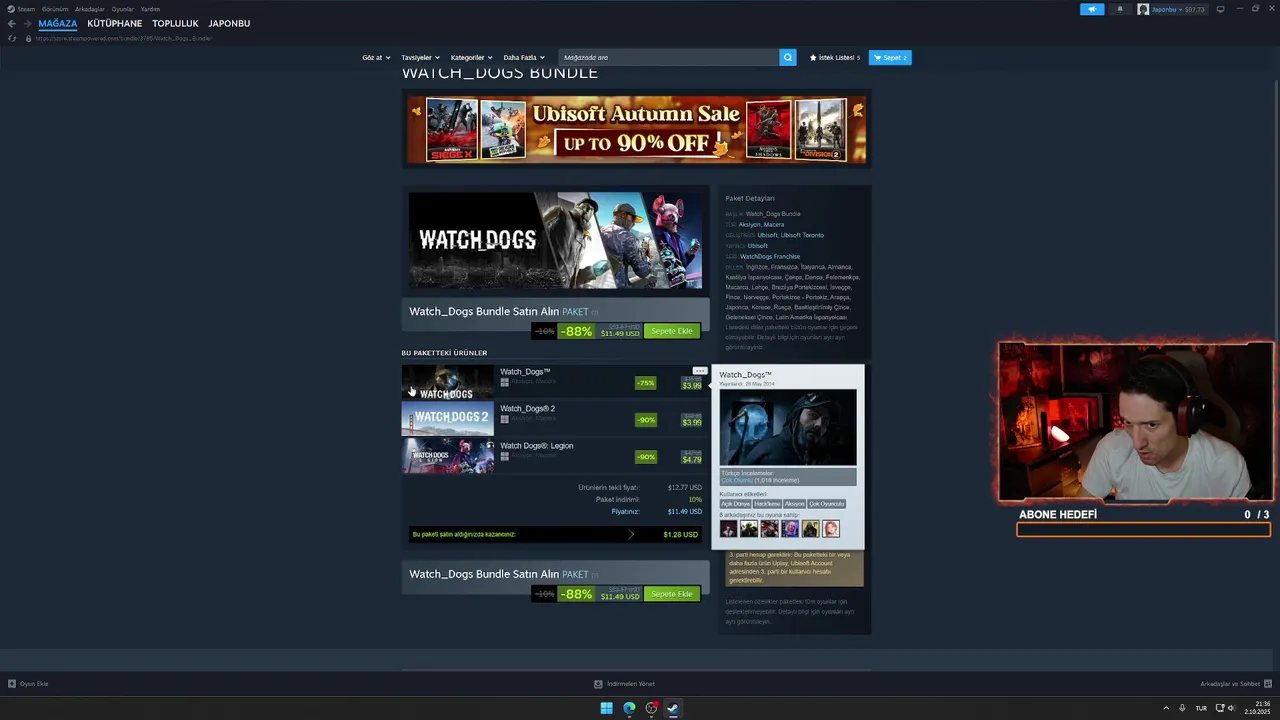Click the Steam taskbar icon
Image resolution: width=1280 pixels, height=720 pixels.
click(x=673, y=708)
